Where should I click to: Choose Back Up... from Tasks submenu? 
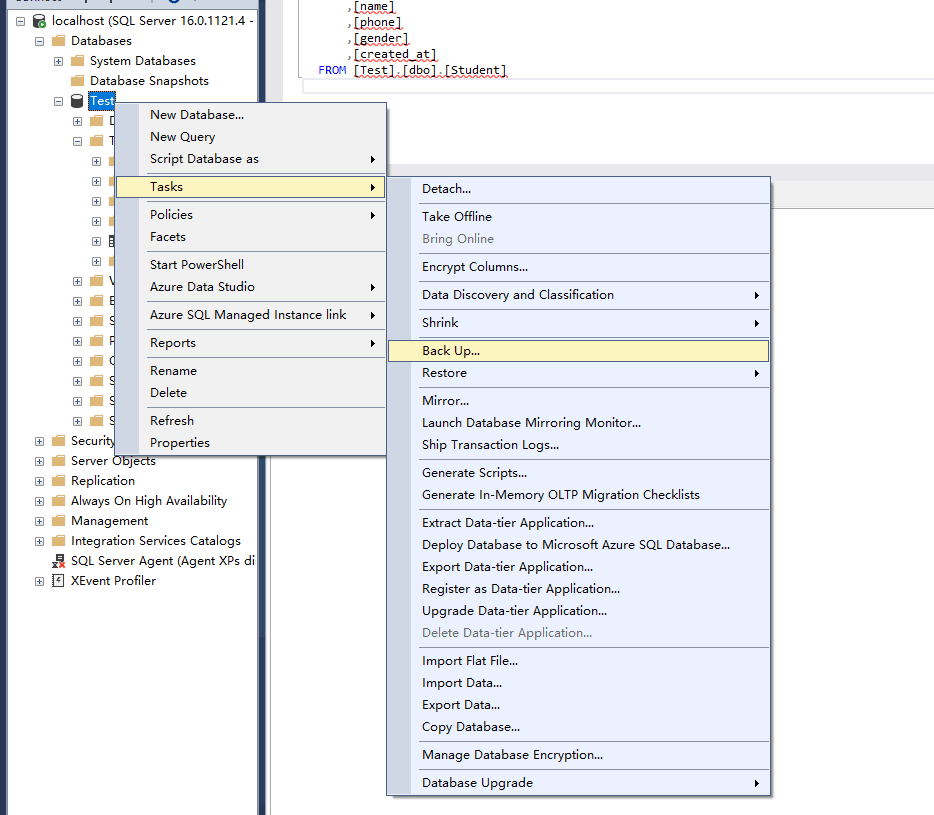(x=451, y=351)
